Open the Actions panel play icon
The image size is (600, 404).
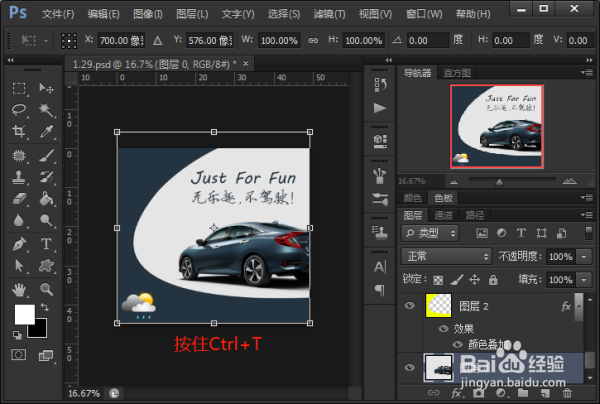pyautogui.click(x=380, y=108)
